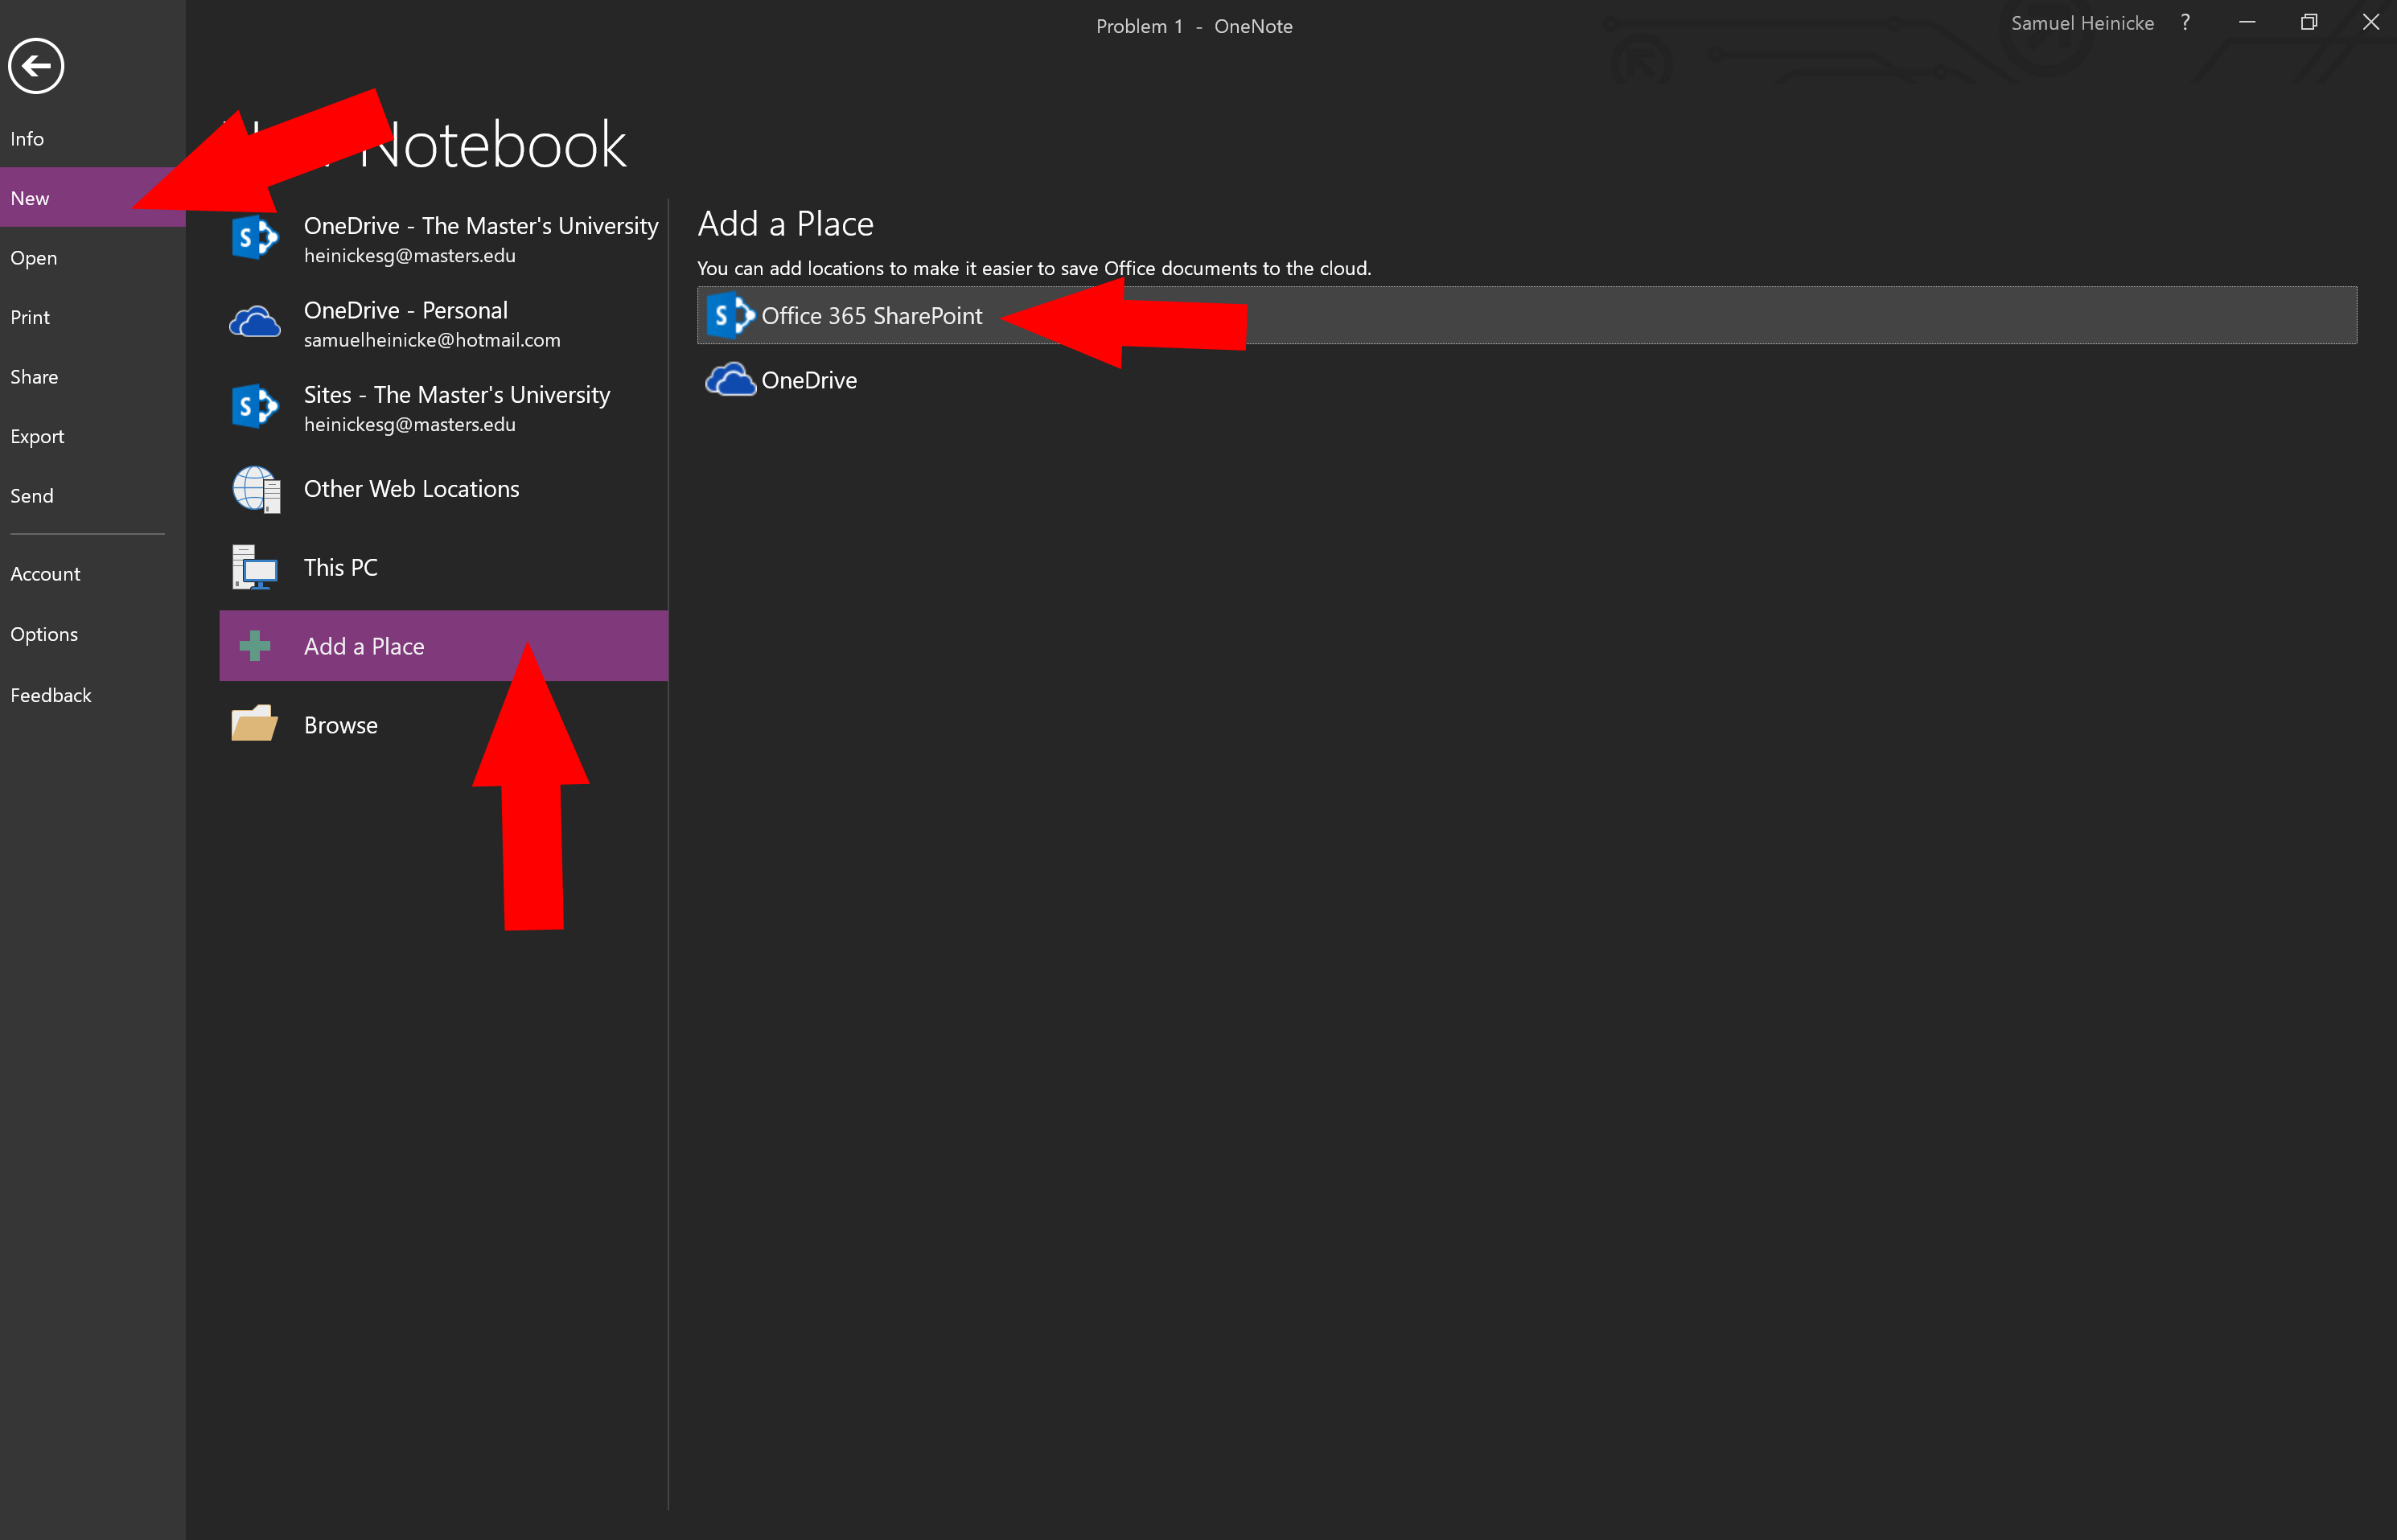Click the Feedback entry
This screenshot has height=1540, width=2397.
point(92,695)
